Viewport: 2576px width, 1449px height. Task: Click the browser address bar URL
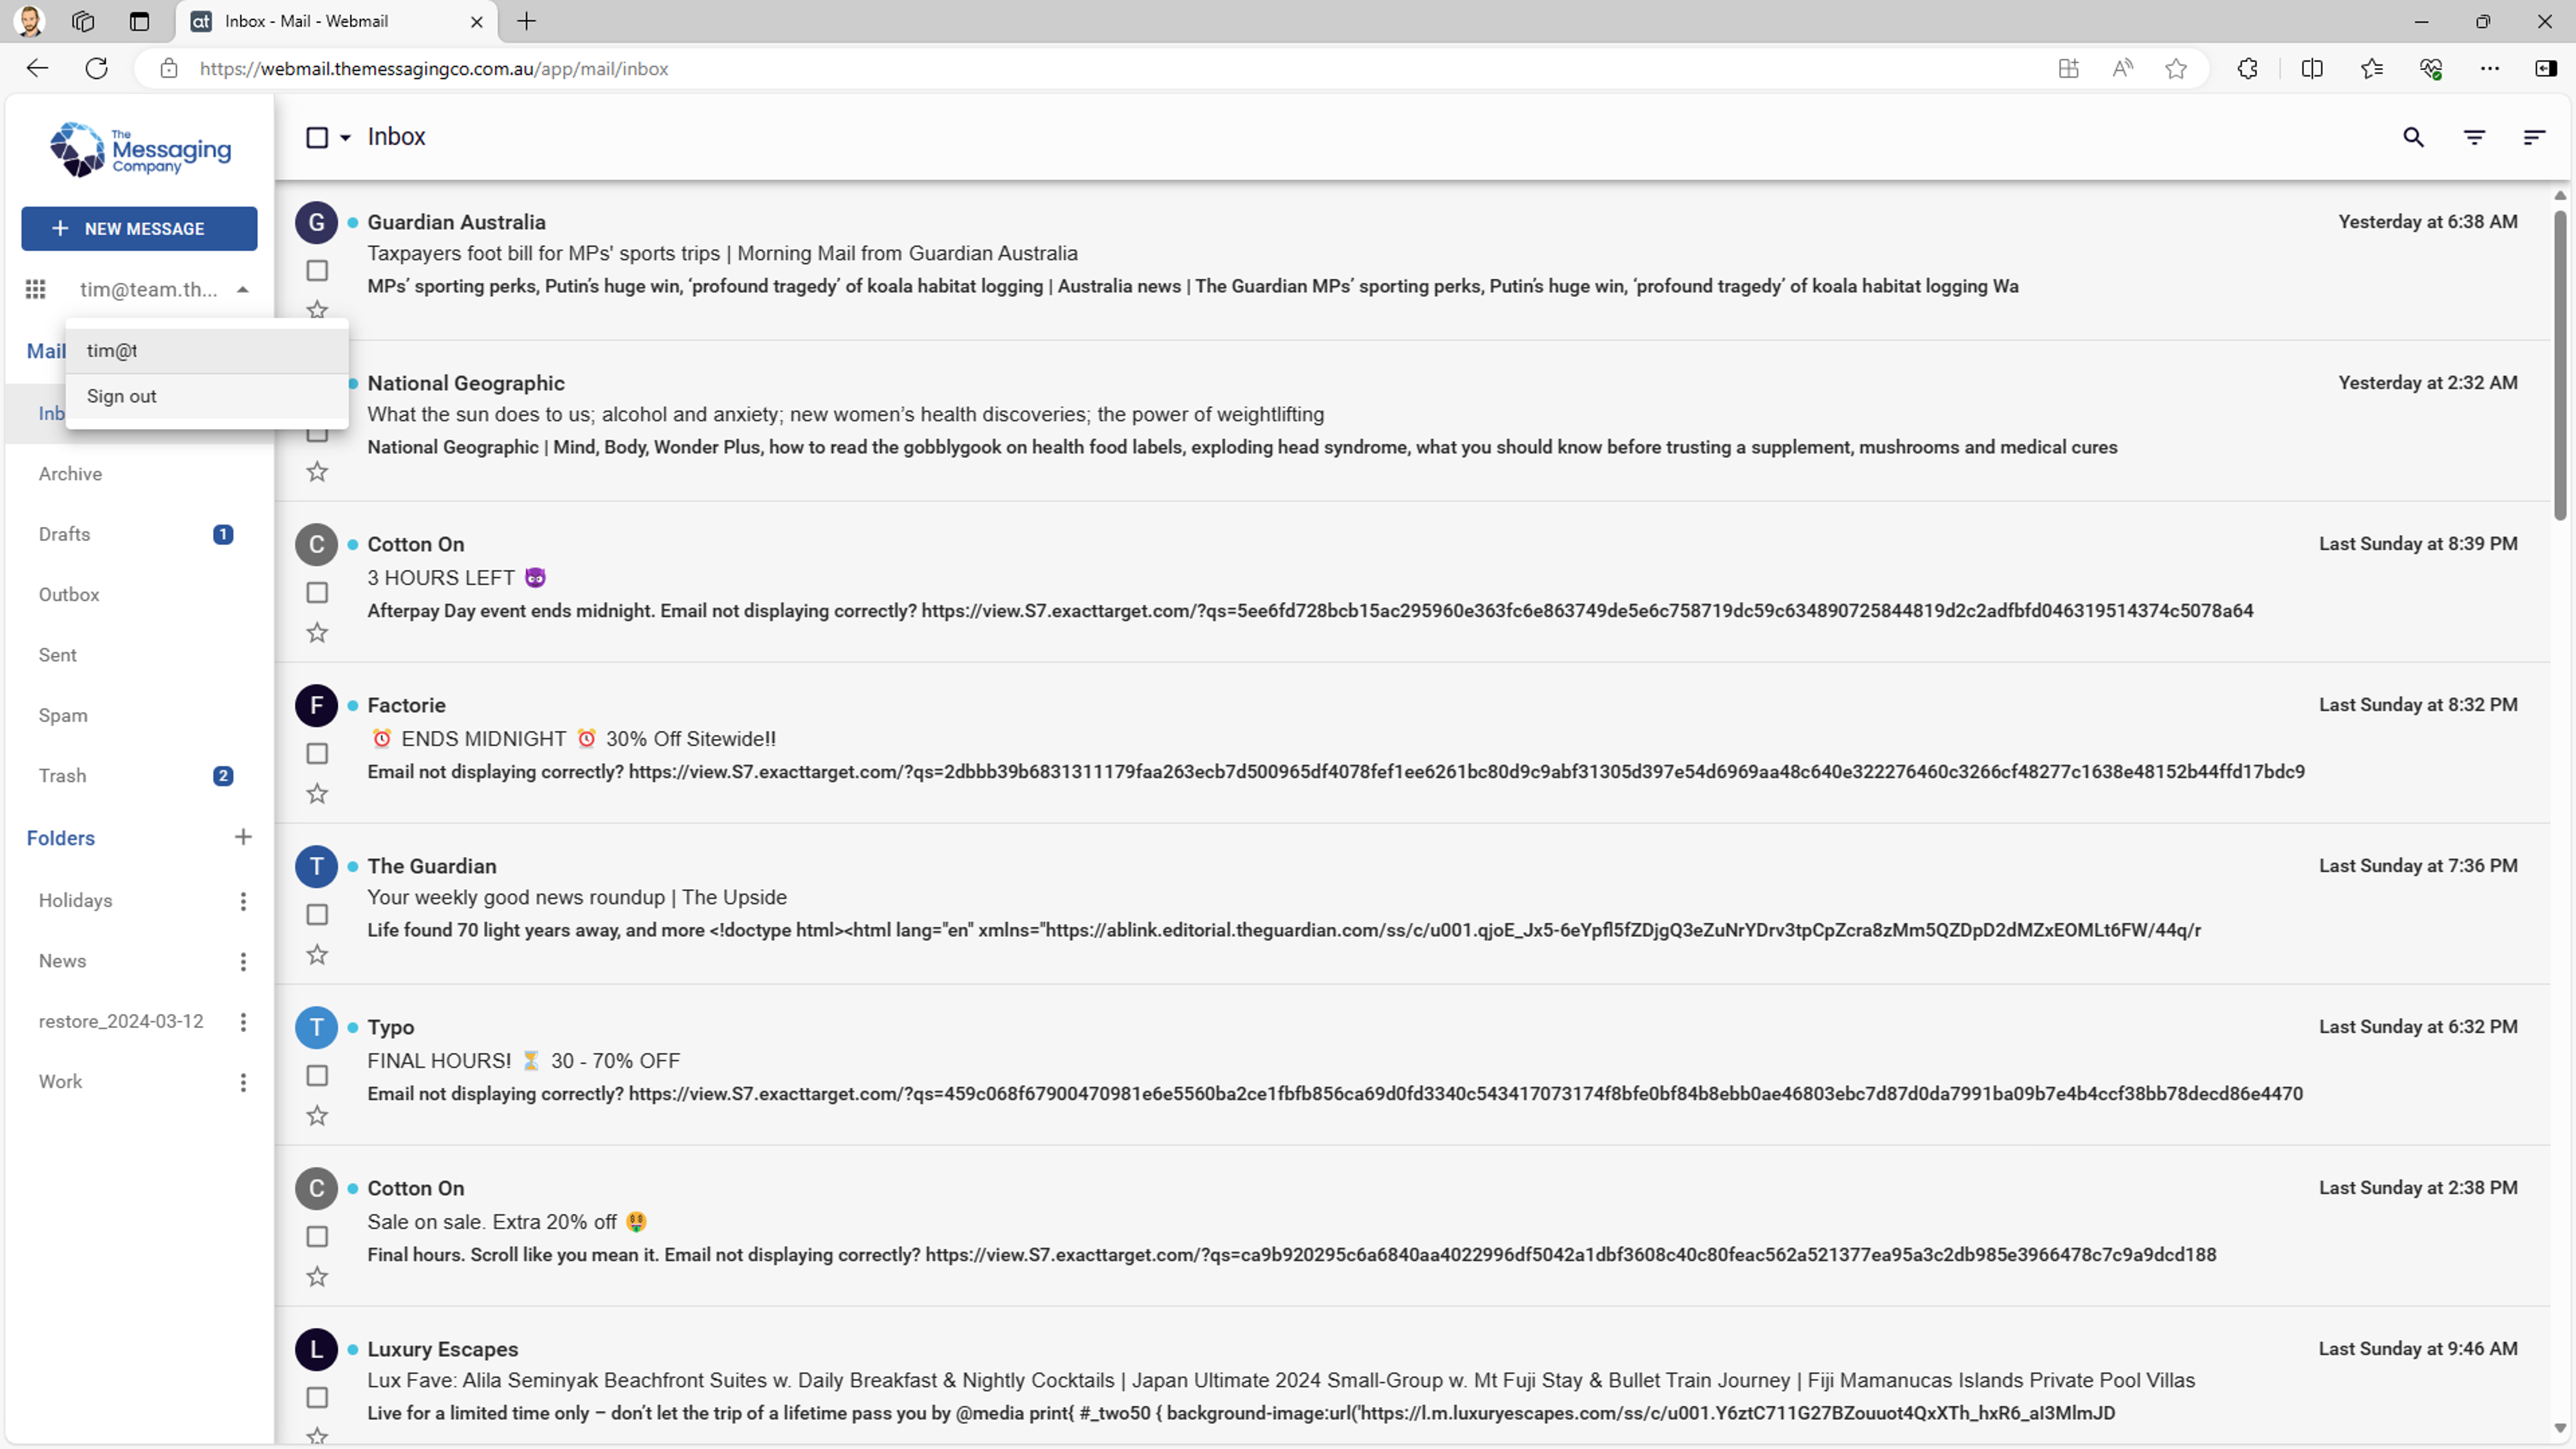point(434,68)
